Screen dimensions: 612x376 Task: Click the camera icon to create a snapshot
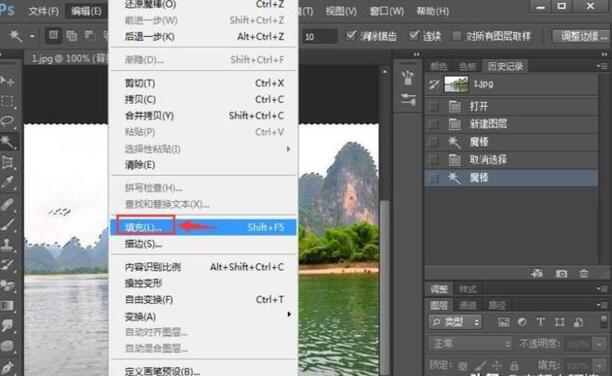pyautogui.click(x=561, y=273)
